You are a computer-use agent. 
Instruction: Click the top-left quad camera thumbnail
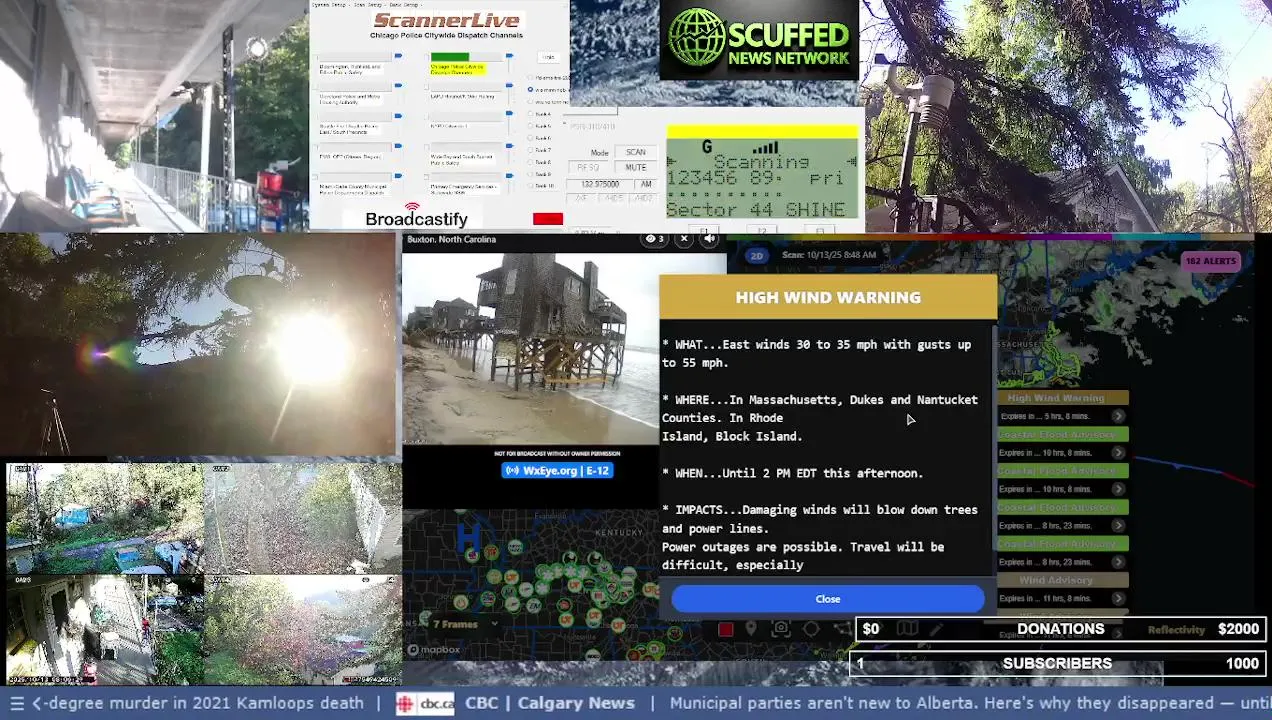[x=104, y=518]
